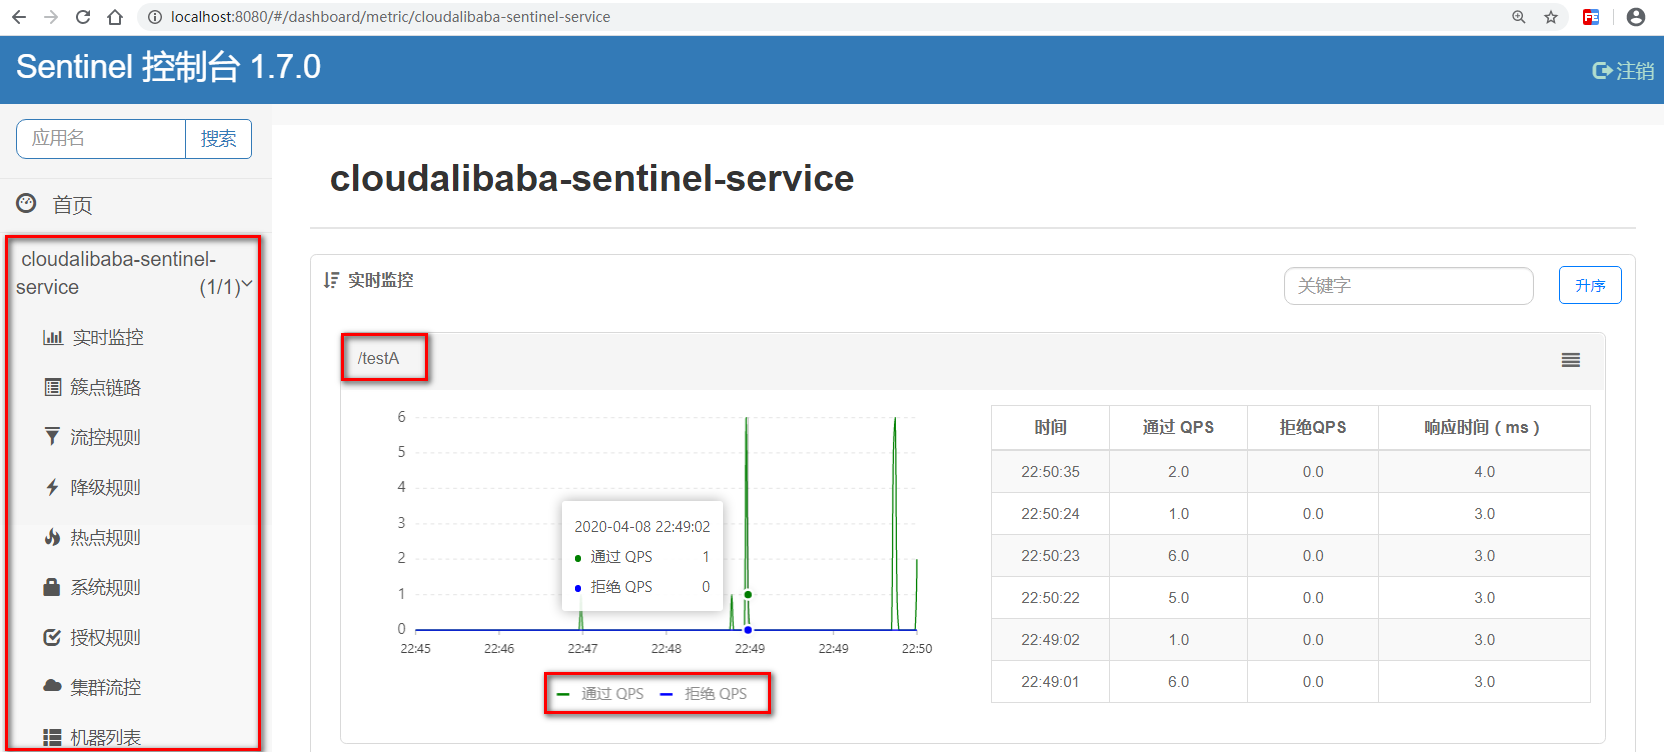This screenshot has width=1664, height=752.
Task: Focus the 关键字 keyword field
Action: tap(1409, 286)
